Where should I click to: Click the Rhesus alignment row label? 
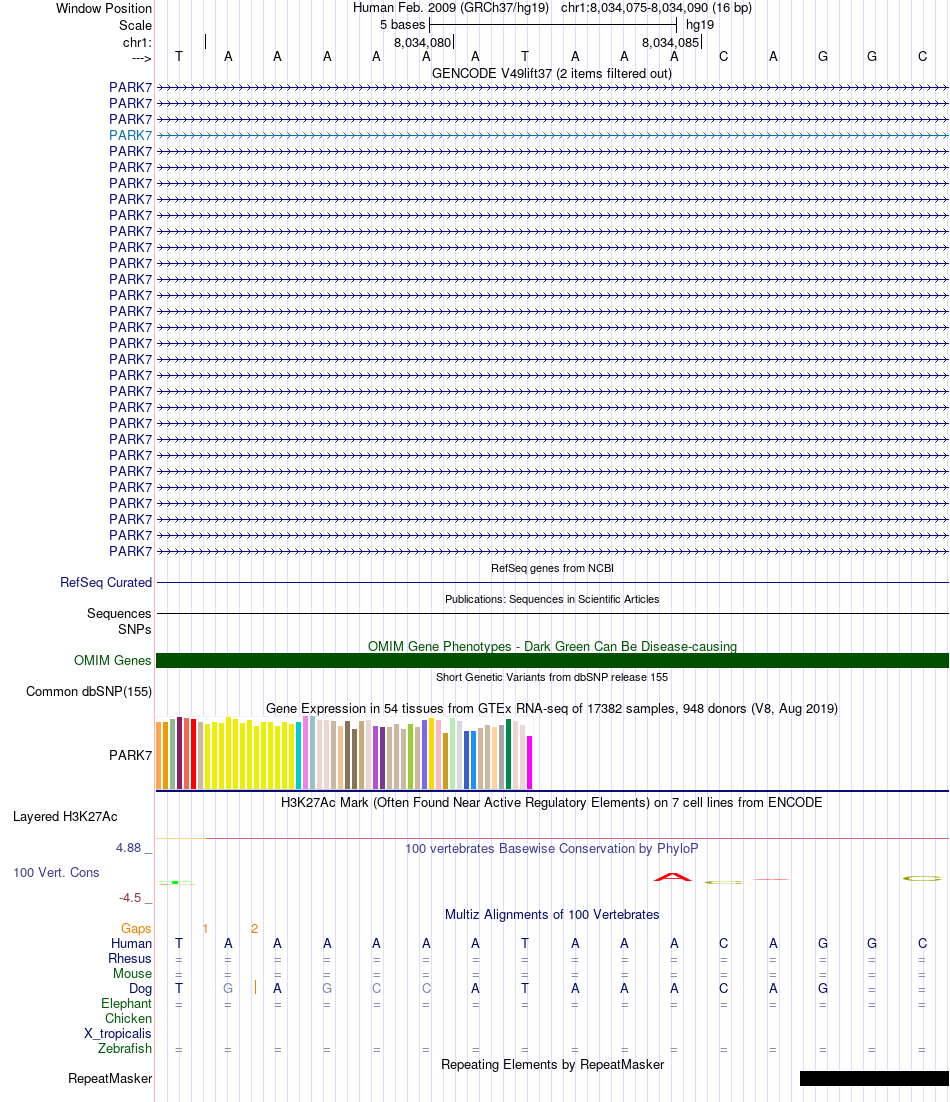point(130,959)
